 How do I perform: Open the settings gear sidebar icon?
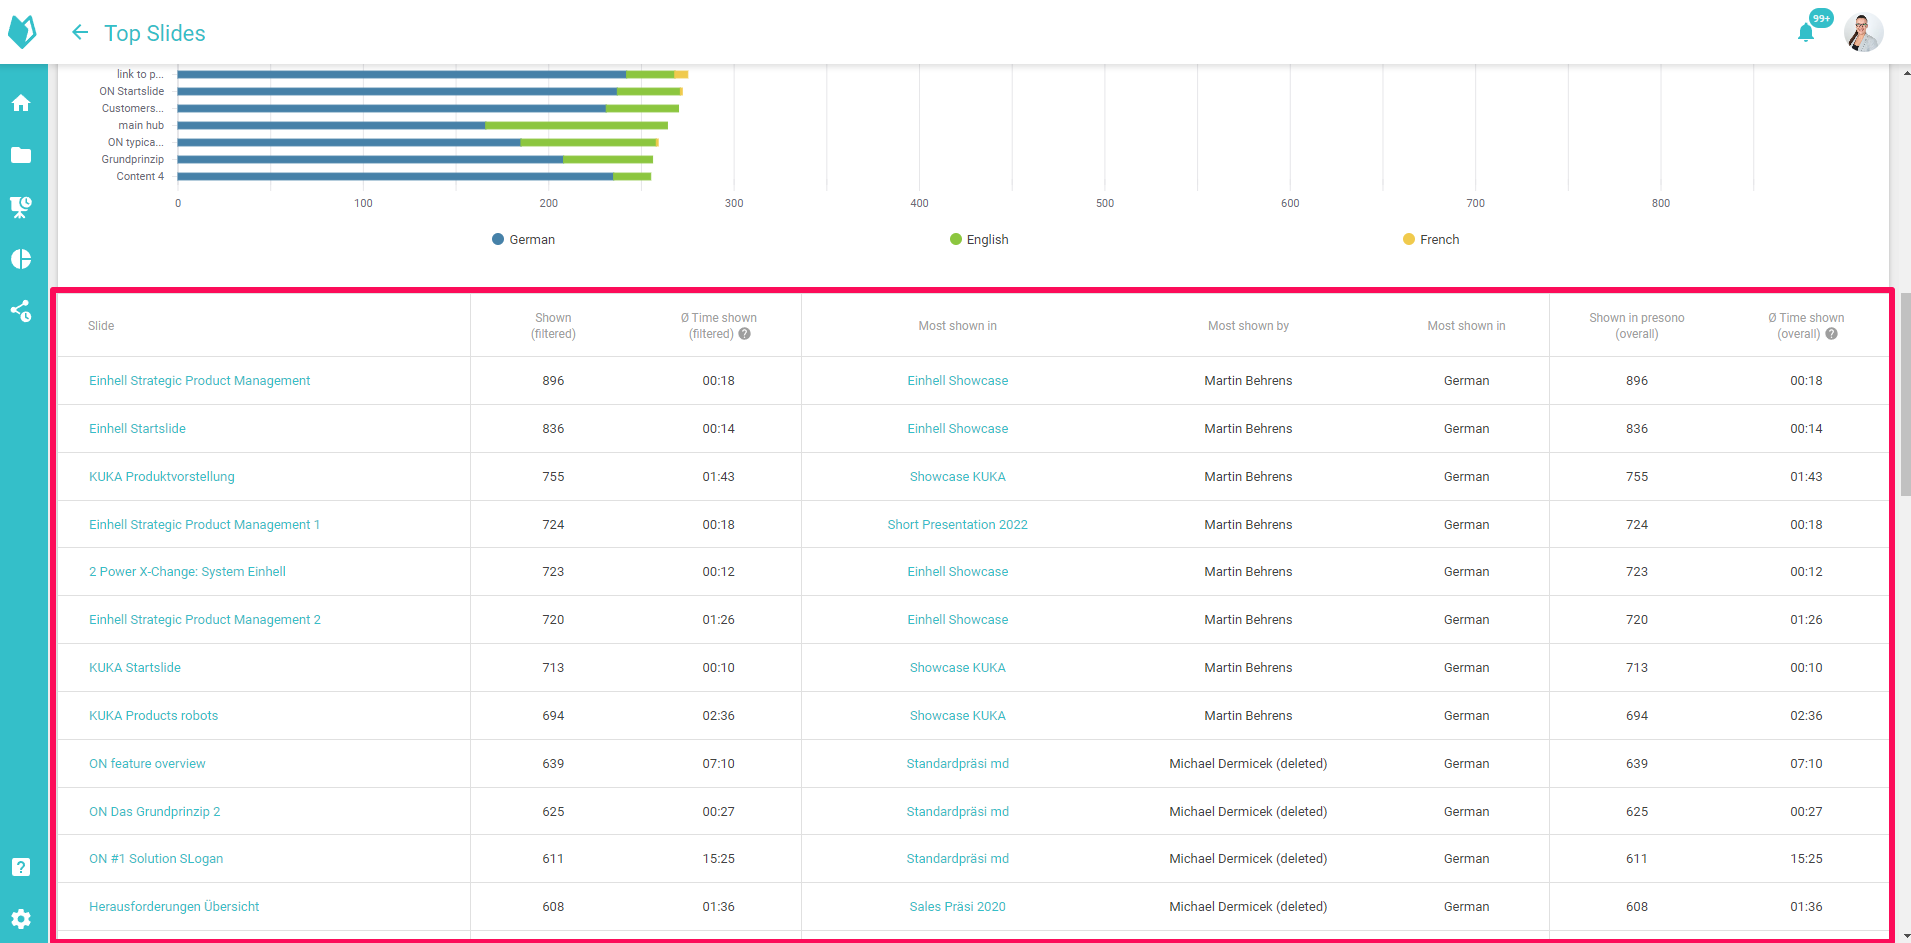[21, 919]
